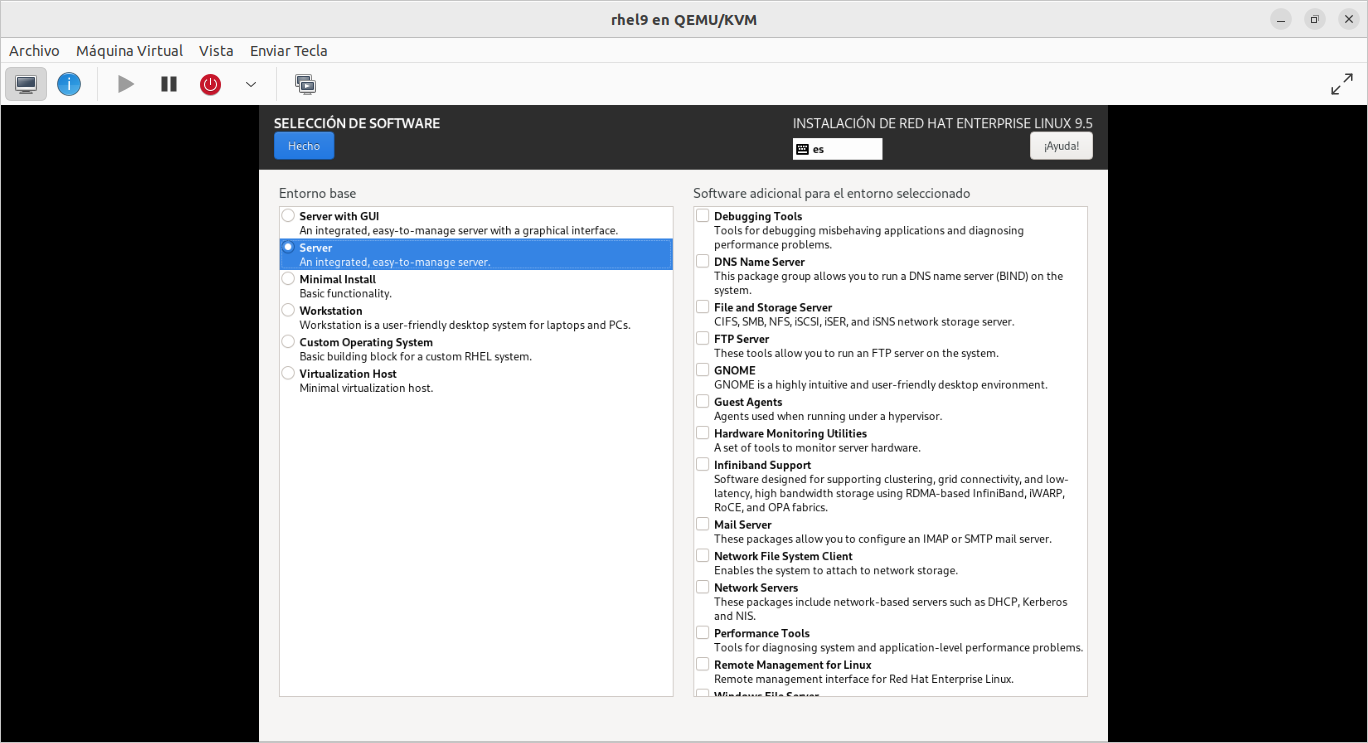Toggle fullscreen with the expand arrows icon
1368x743 pixels.
[1342, 85]
